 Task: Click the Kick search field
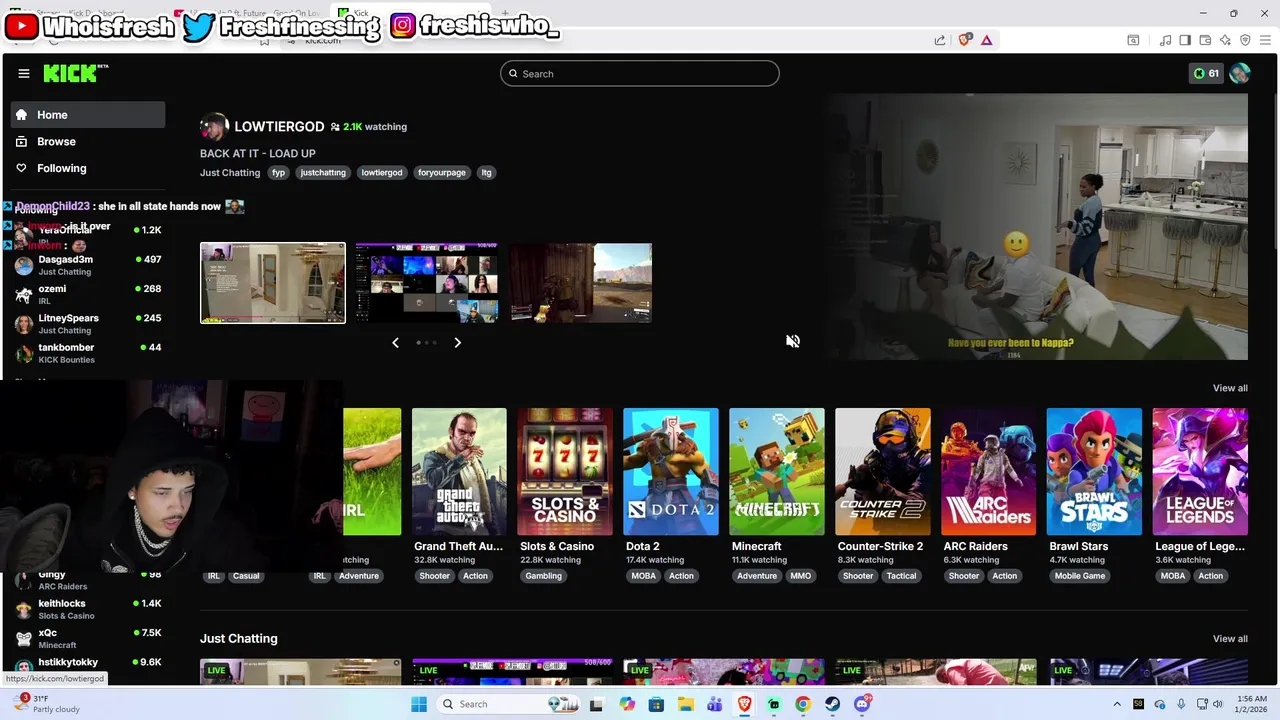[x=640, y=73]
